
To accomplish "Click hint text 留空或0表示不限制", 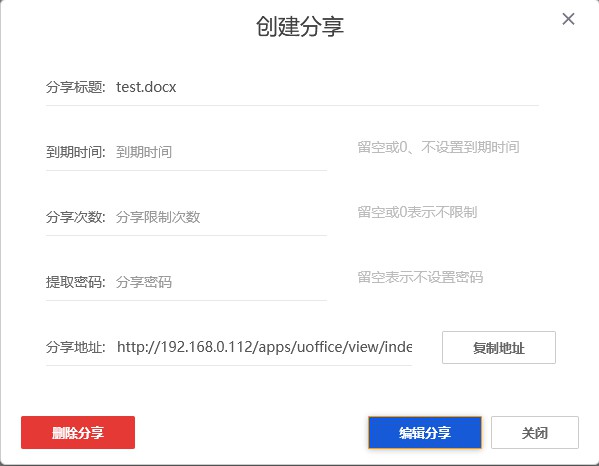I will pyautogui.click(x=417, y=212).
